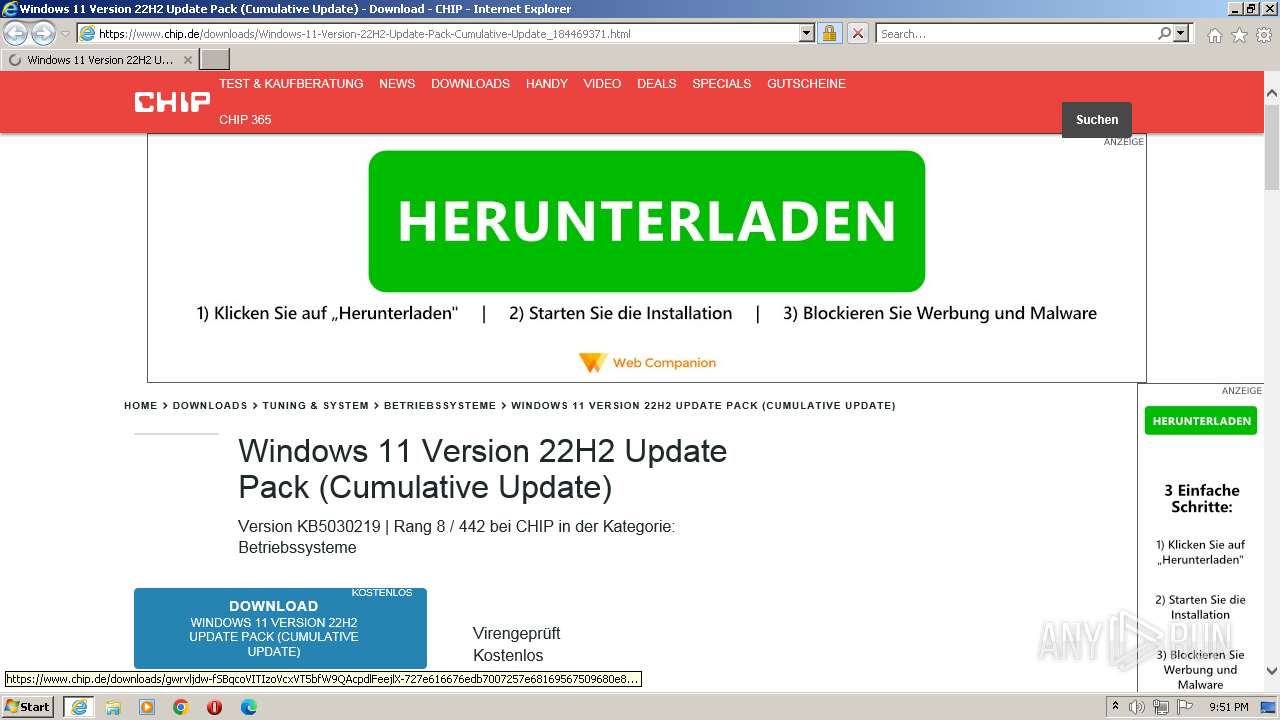
Task: Go to DOWNLOADS breadcrumb link
Action: (210, 405)
